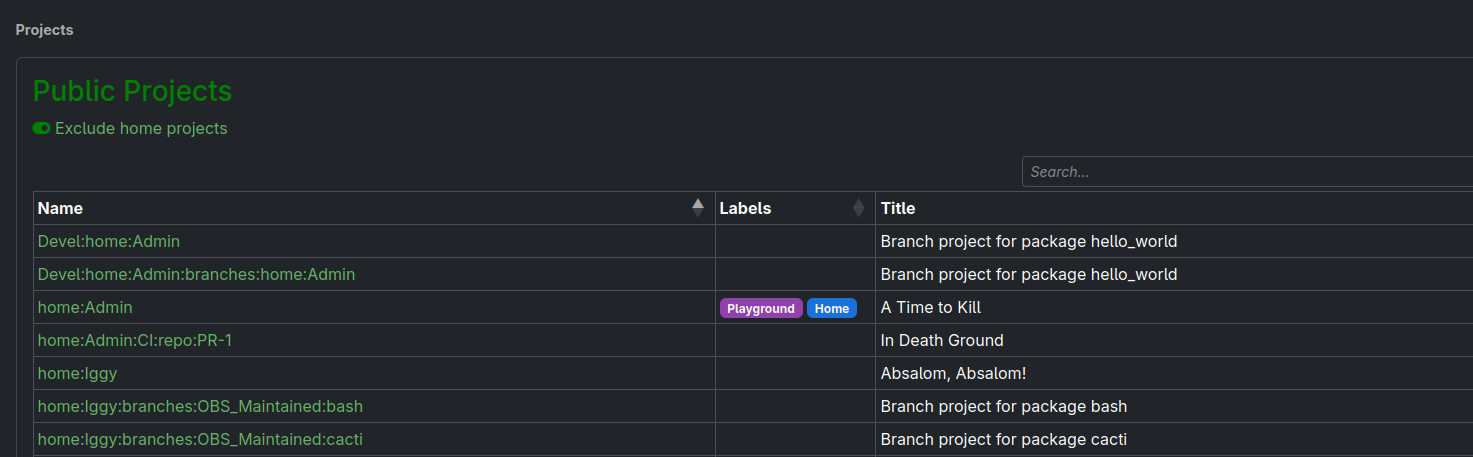The image size is (1473, 457).
Task: Open home:Admin:CI:repo:PR-1 project
Action: point(135,340)
